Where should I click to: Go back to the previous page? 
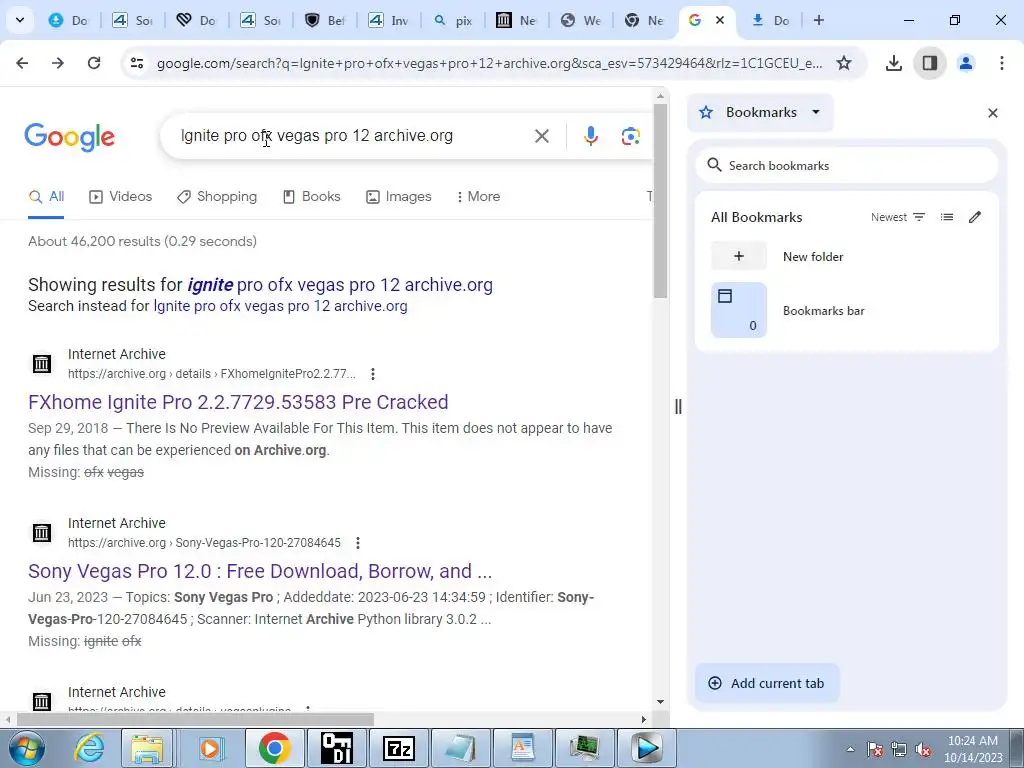pyautogui.click(x=22, y=63)
